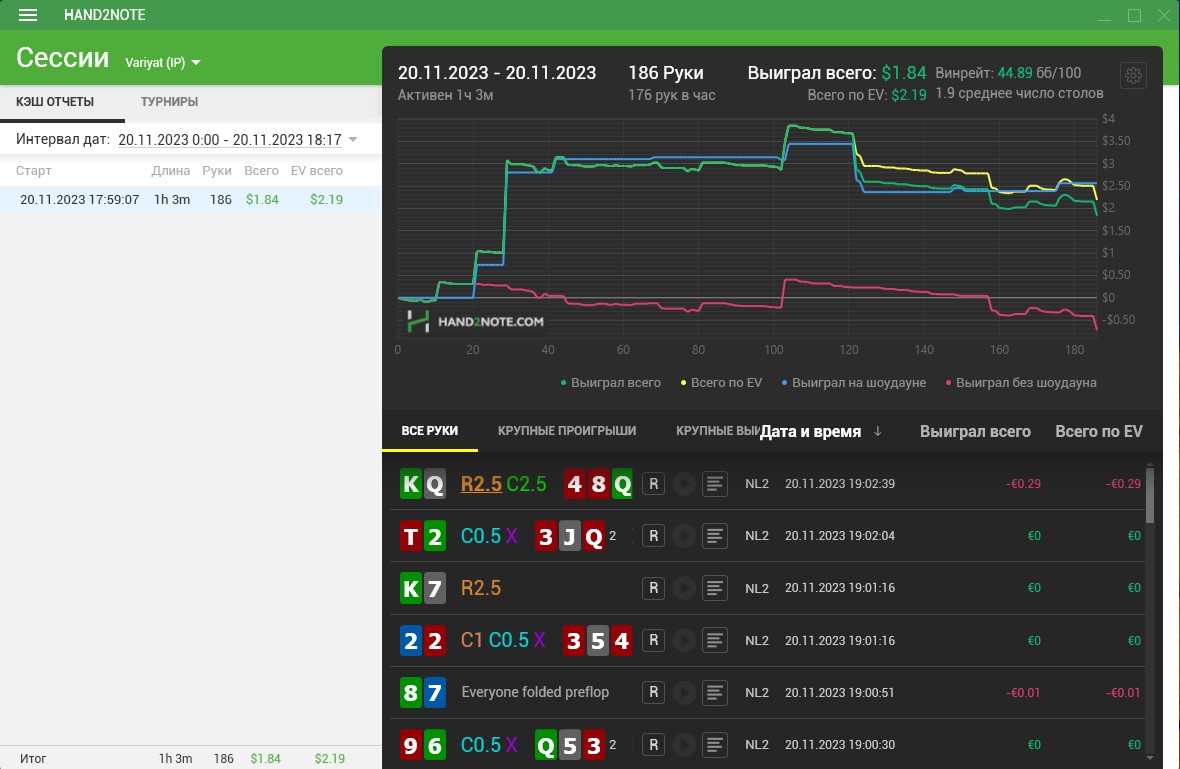1180x769 pixels.
Task: Click the 'Сессии' page title
Action: [62, 58]
